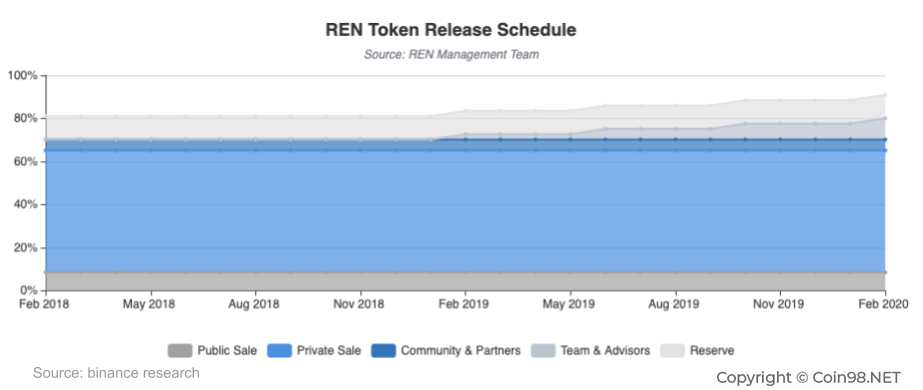Hide the Reserve series label
Viewport: 923px width, 390px height.
click(712, 351)
